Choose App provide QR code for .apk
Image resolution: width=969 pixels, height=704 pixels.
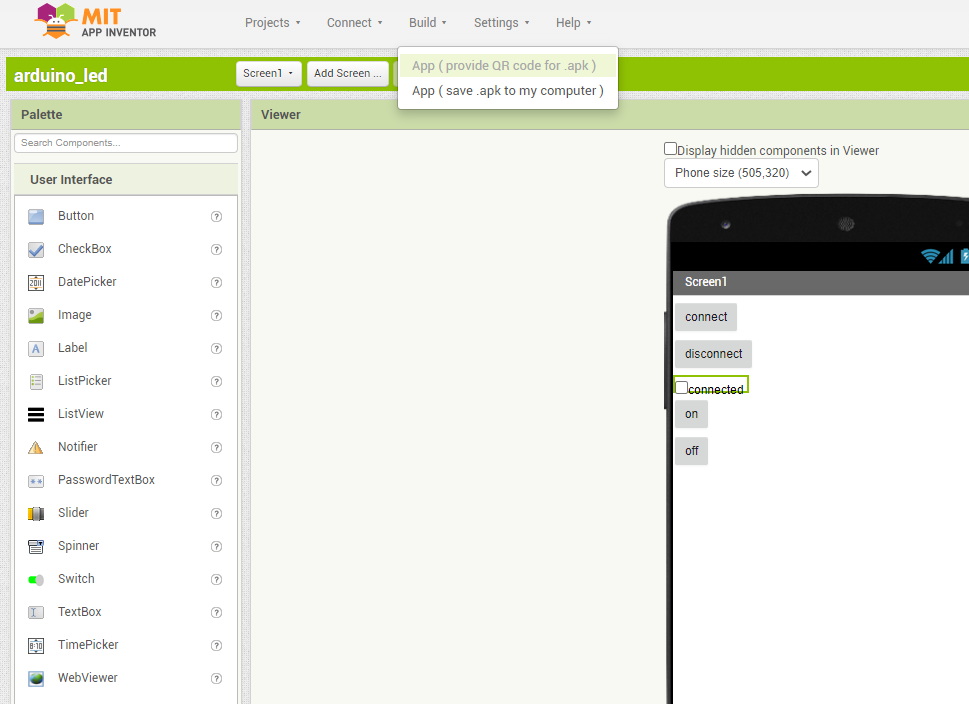pos(507,66)
